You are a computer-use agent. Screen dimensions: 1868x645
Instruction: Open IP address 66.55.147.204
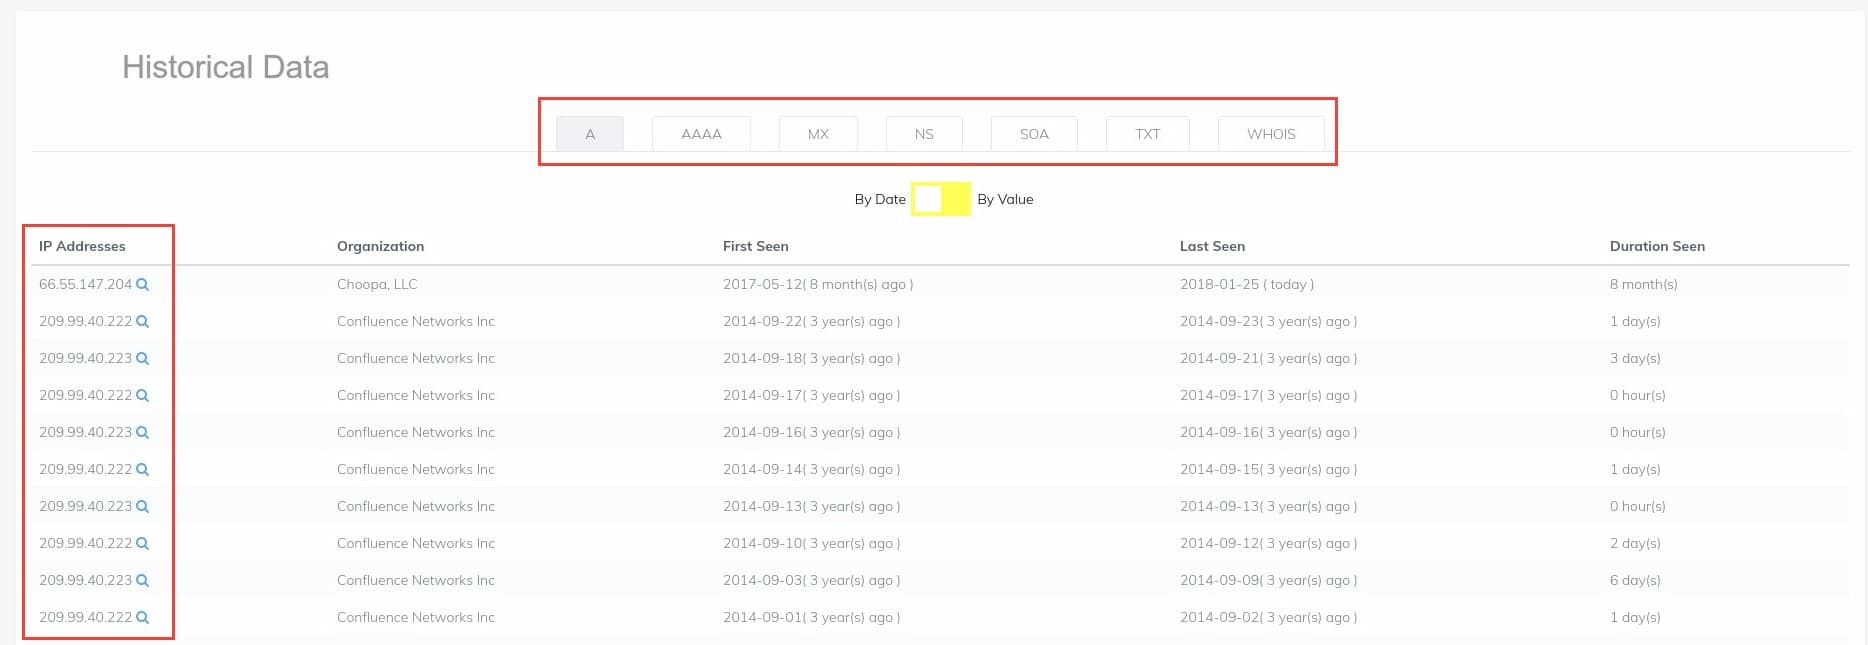tap(85, 284)
